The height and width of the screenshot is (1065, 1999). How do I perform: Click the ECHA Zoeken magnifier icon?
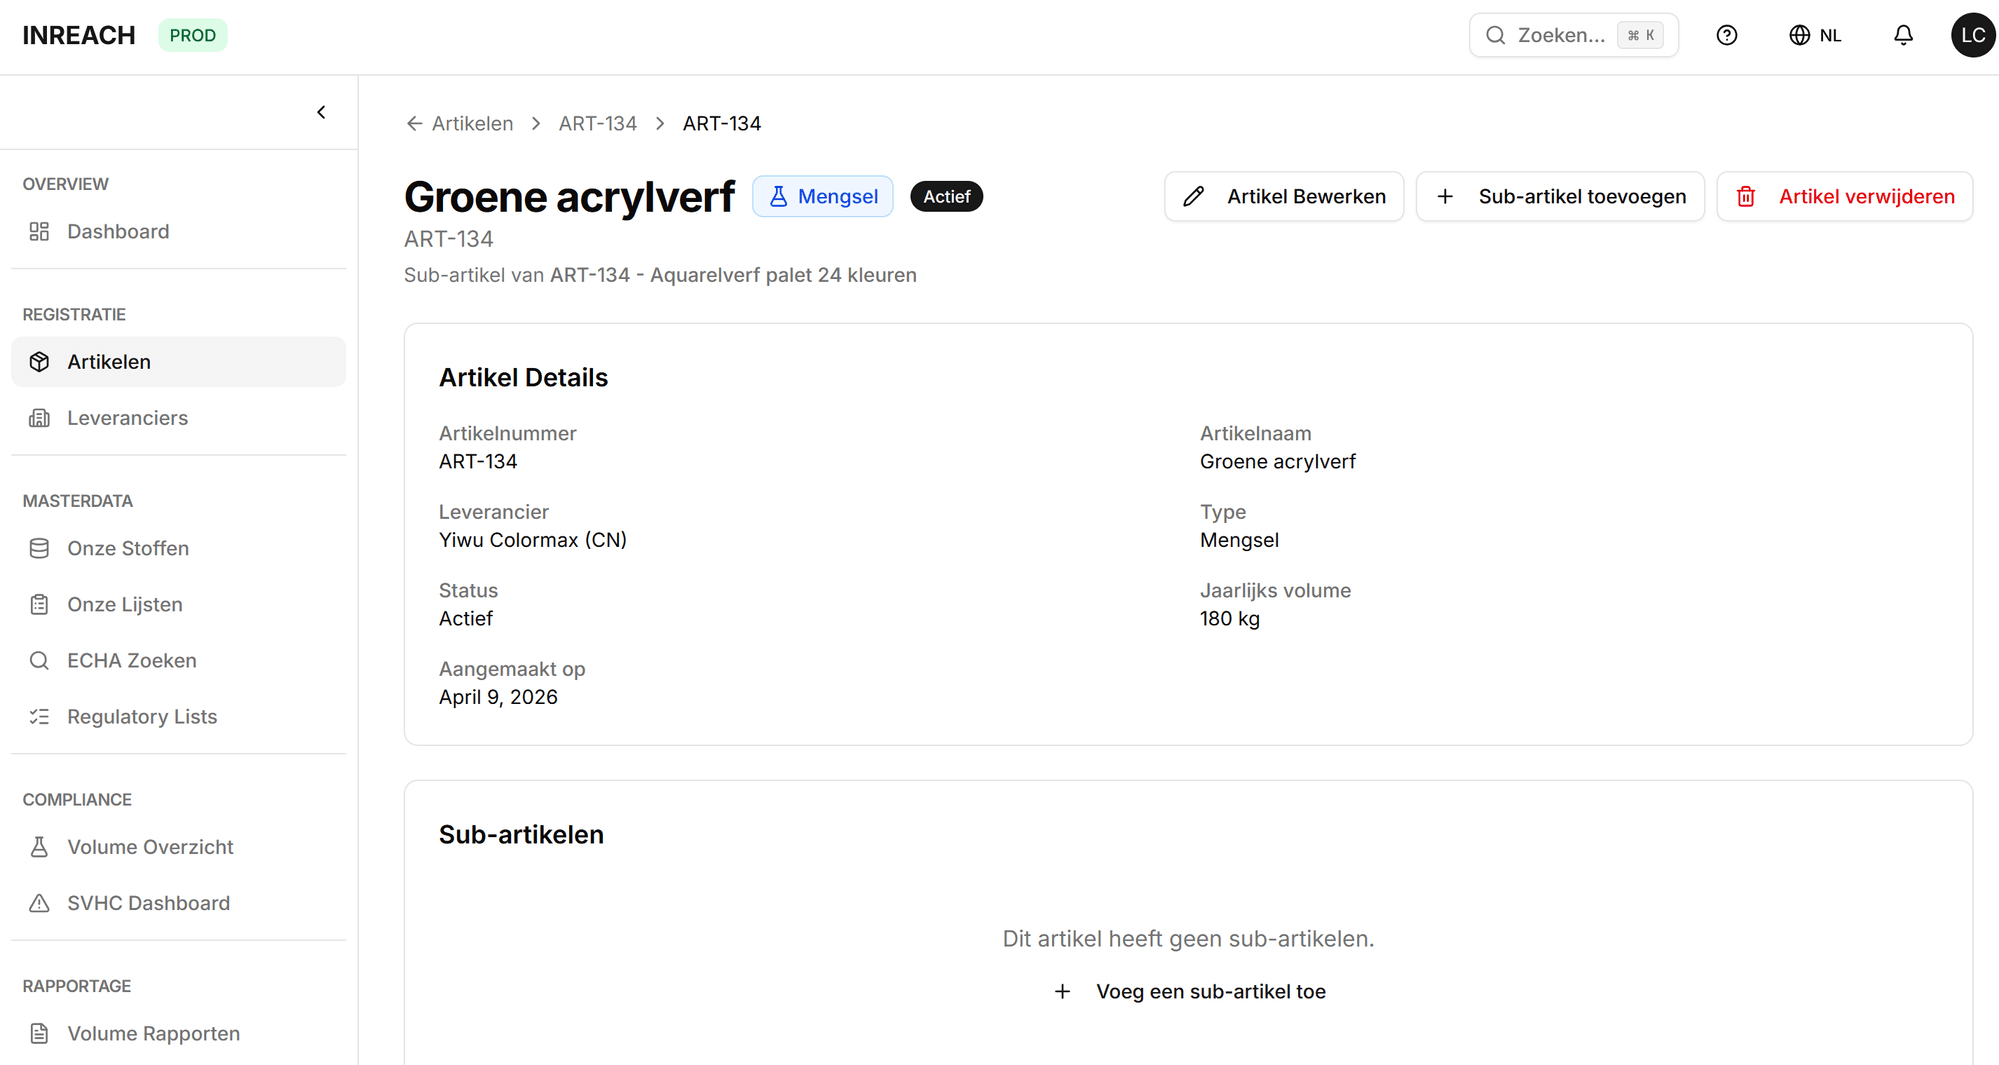(x=39, y=660)
